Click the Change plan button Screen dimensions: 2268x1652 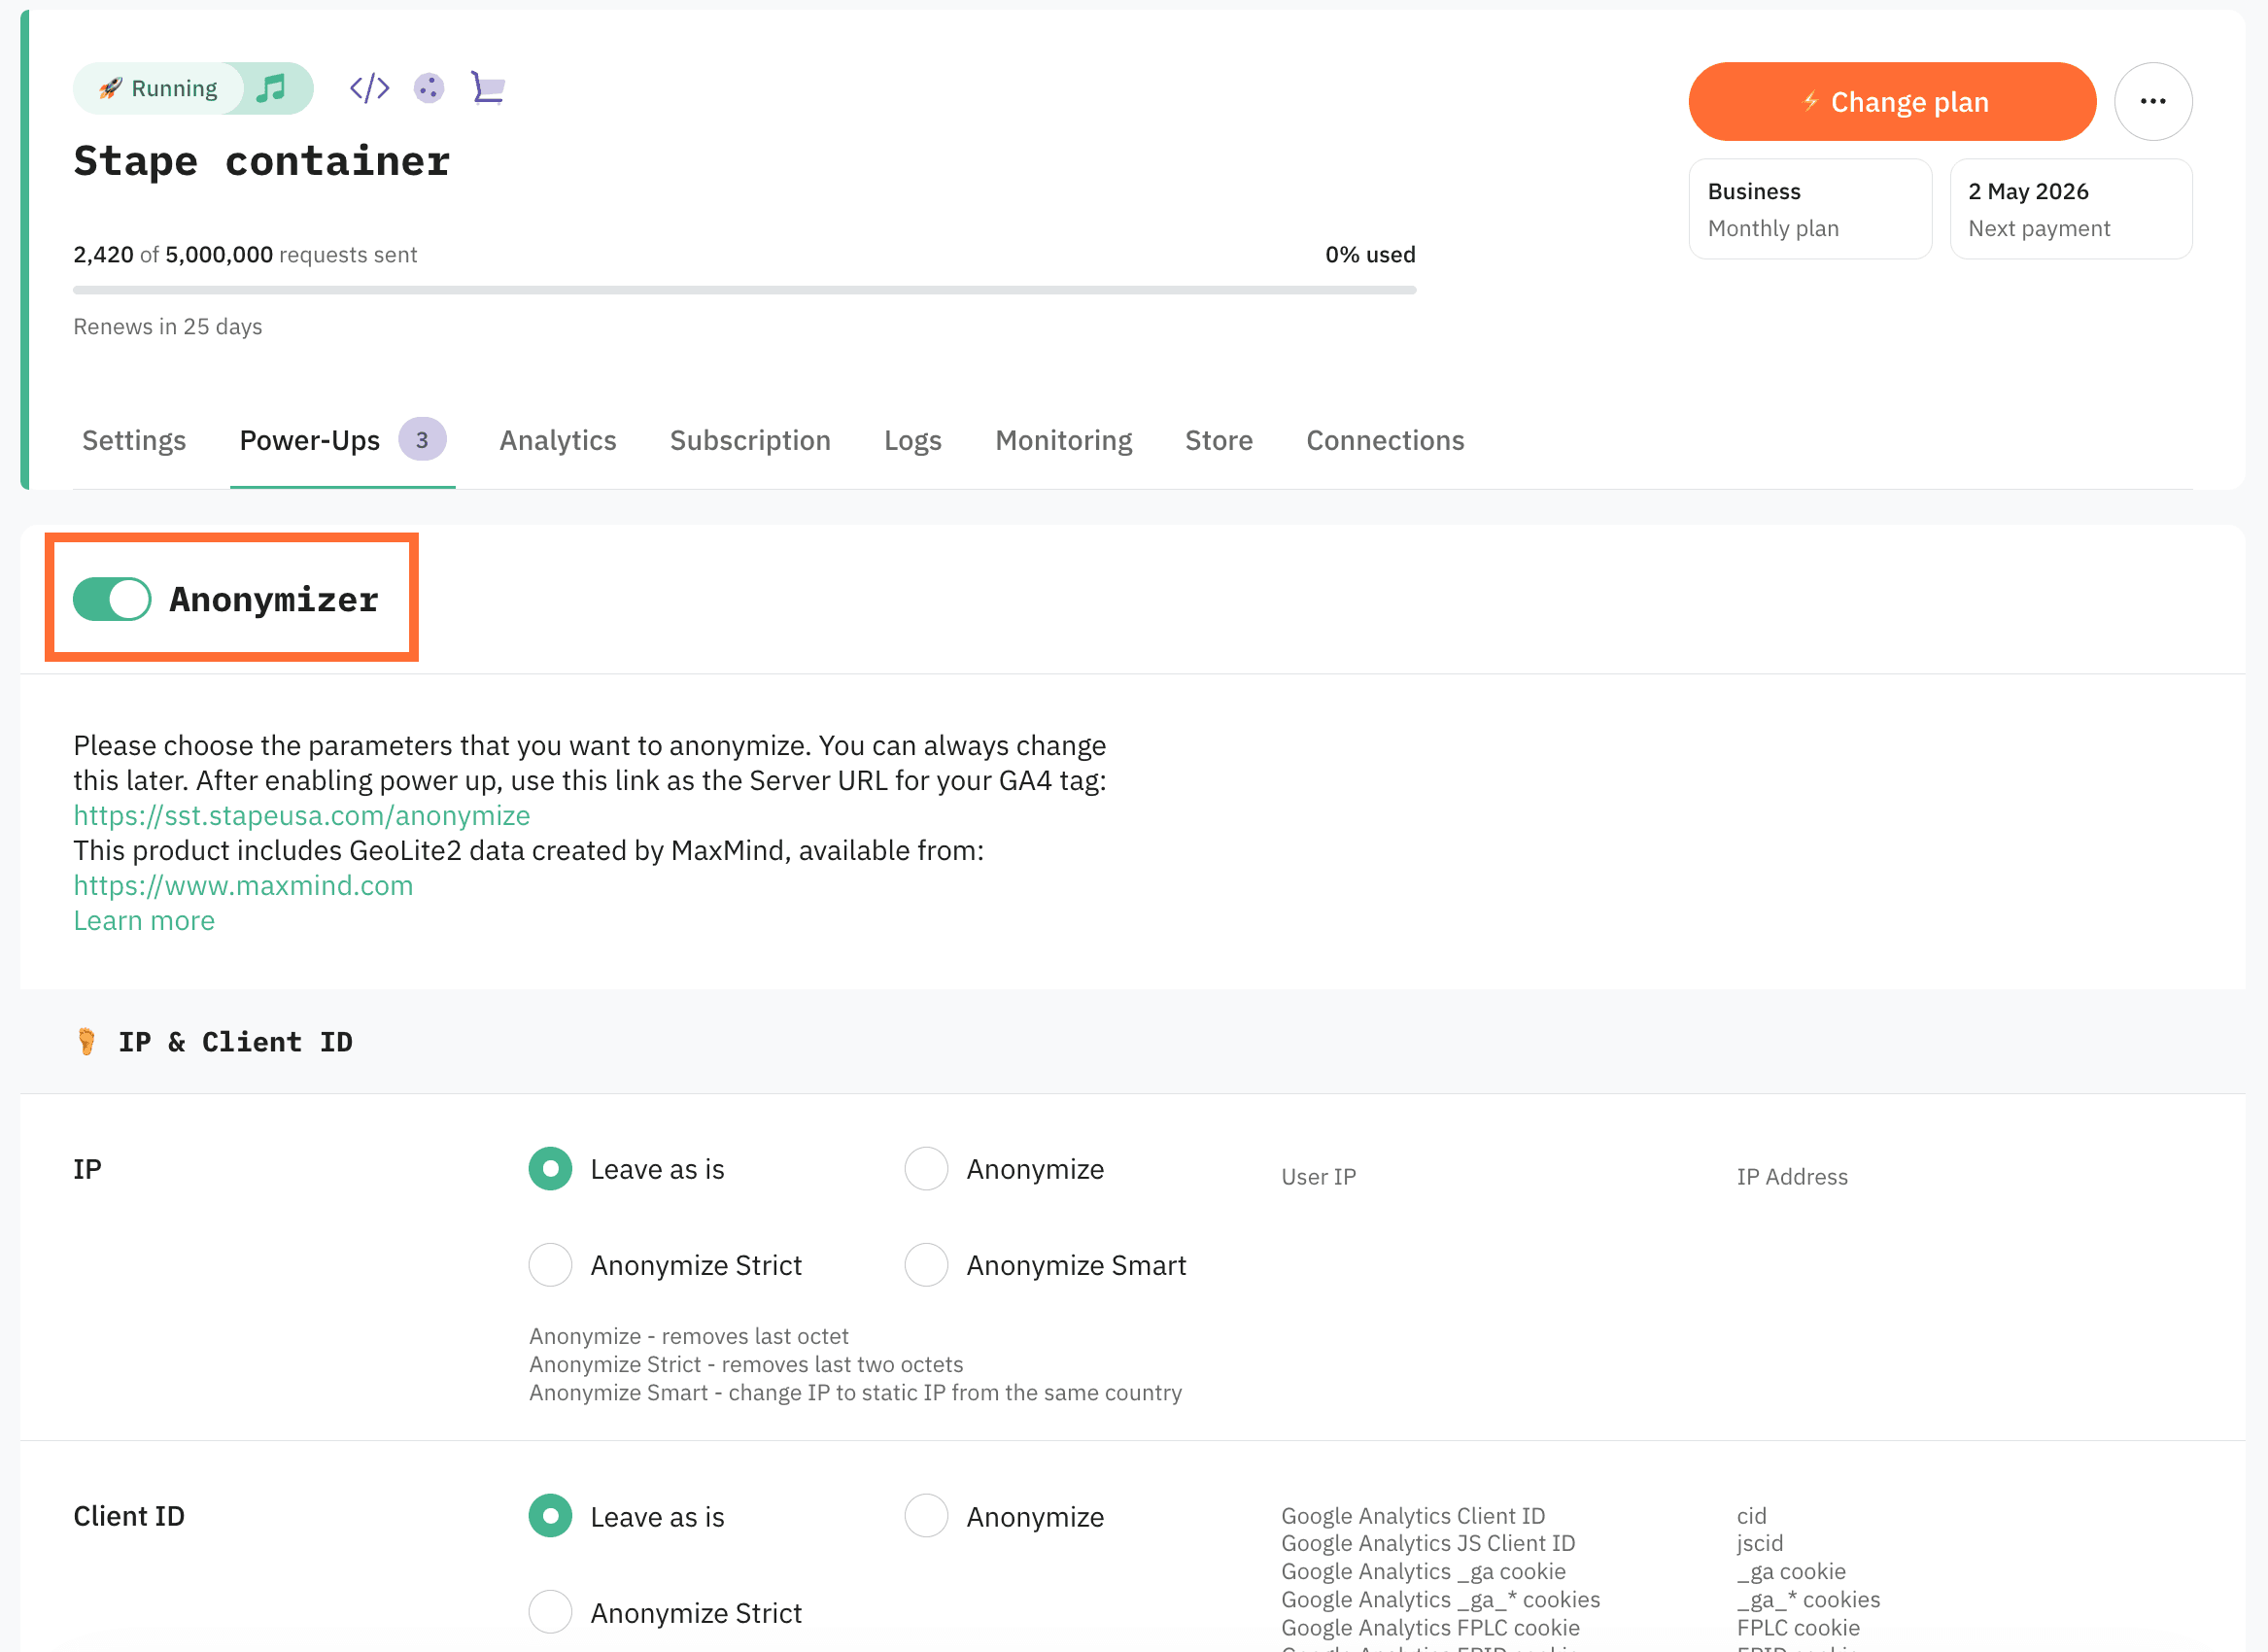point(1891,100)
